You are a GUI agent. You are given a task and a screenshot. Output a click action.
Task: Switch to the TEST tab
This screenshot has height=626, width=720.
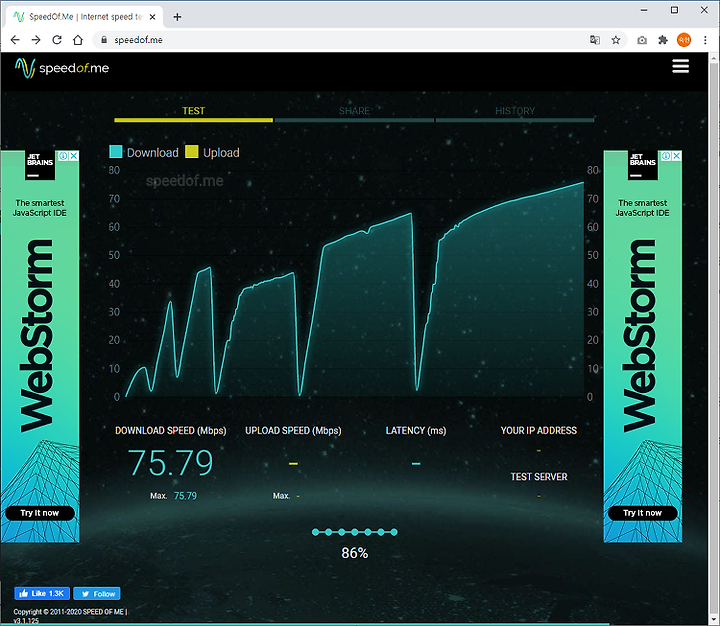click(193, 113)
